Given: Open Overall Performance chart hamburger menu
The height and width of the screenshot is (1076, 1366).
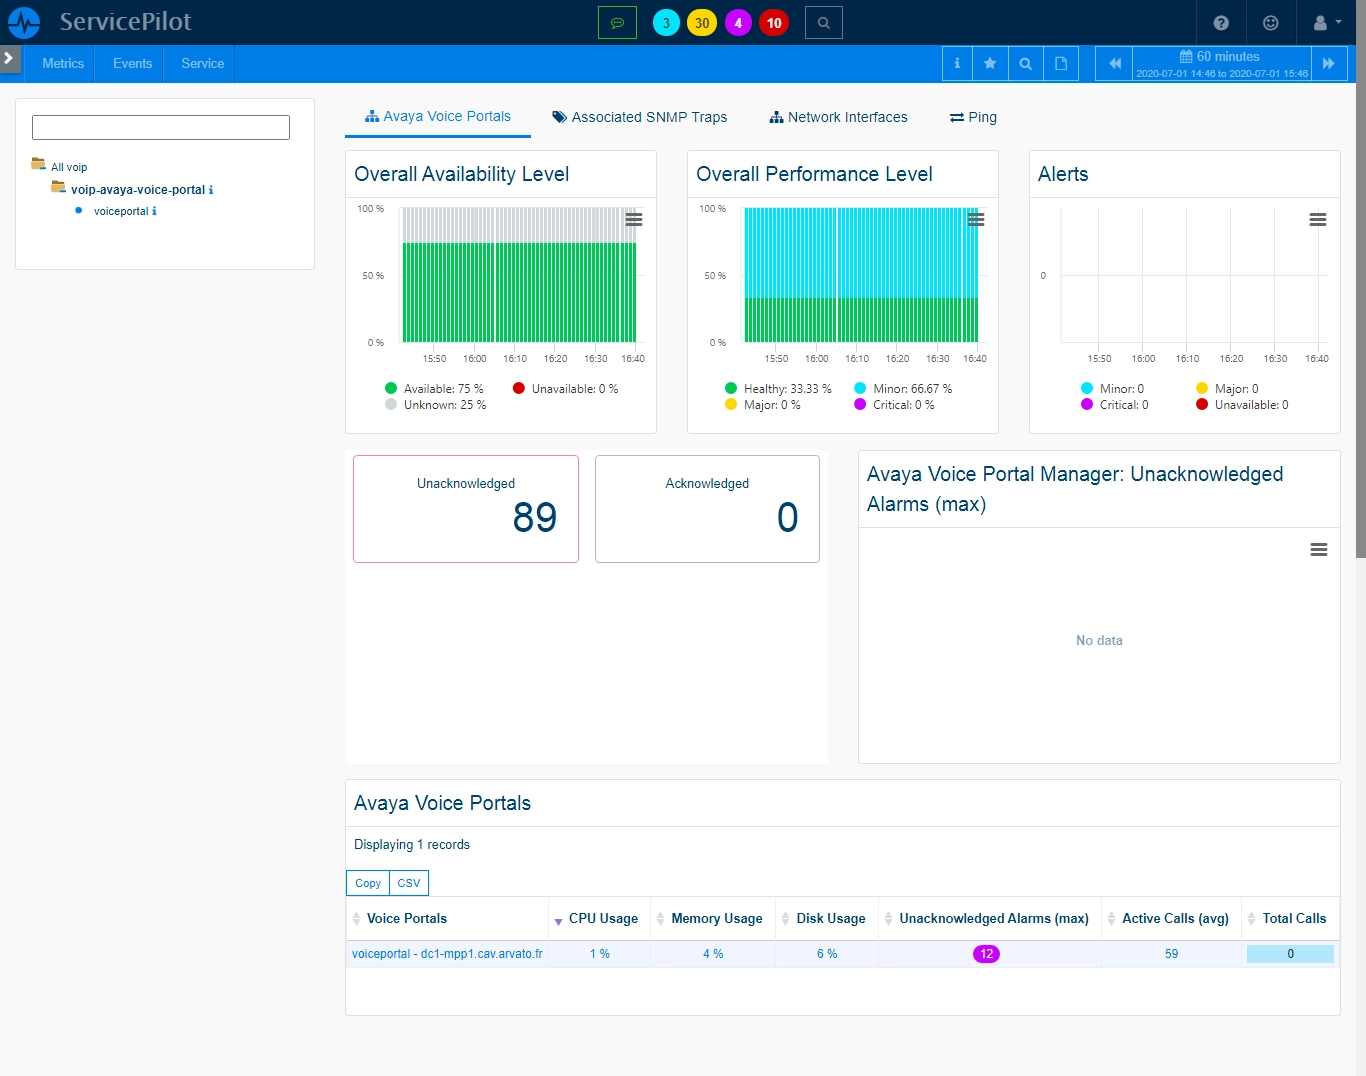Looking at the screenshot, I should (976, 220).
